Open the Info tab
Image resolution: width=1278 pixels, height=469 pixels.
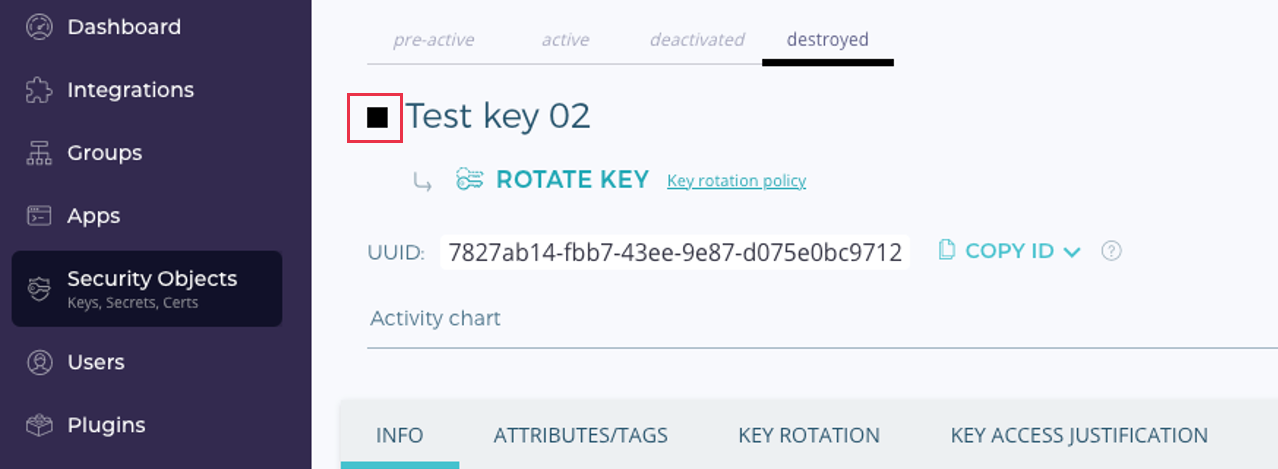pos(399,436)
